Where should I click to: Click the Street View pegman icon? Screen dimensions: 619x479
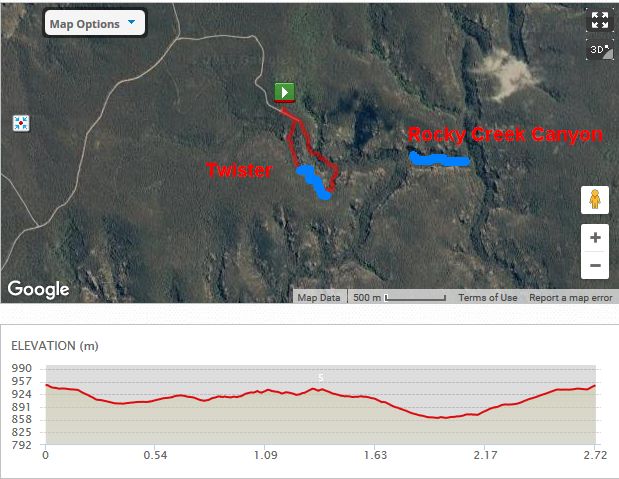(x=595, y=200)
